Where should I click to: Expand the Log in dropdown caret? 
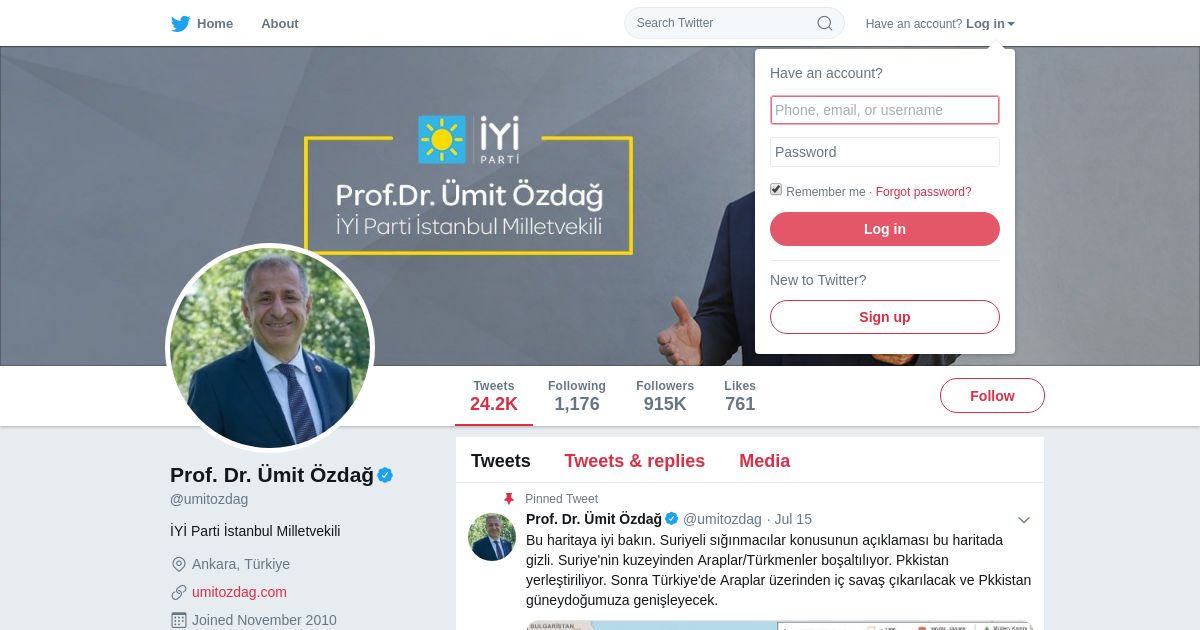click(1011, 24)
